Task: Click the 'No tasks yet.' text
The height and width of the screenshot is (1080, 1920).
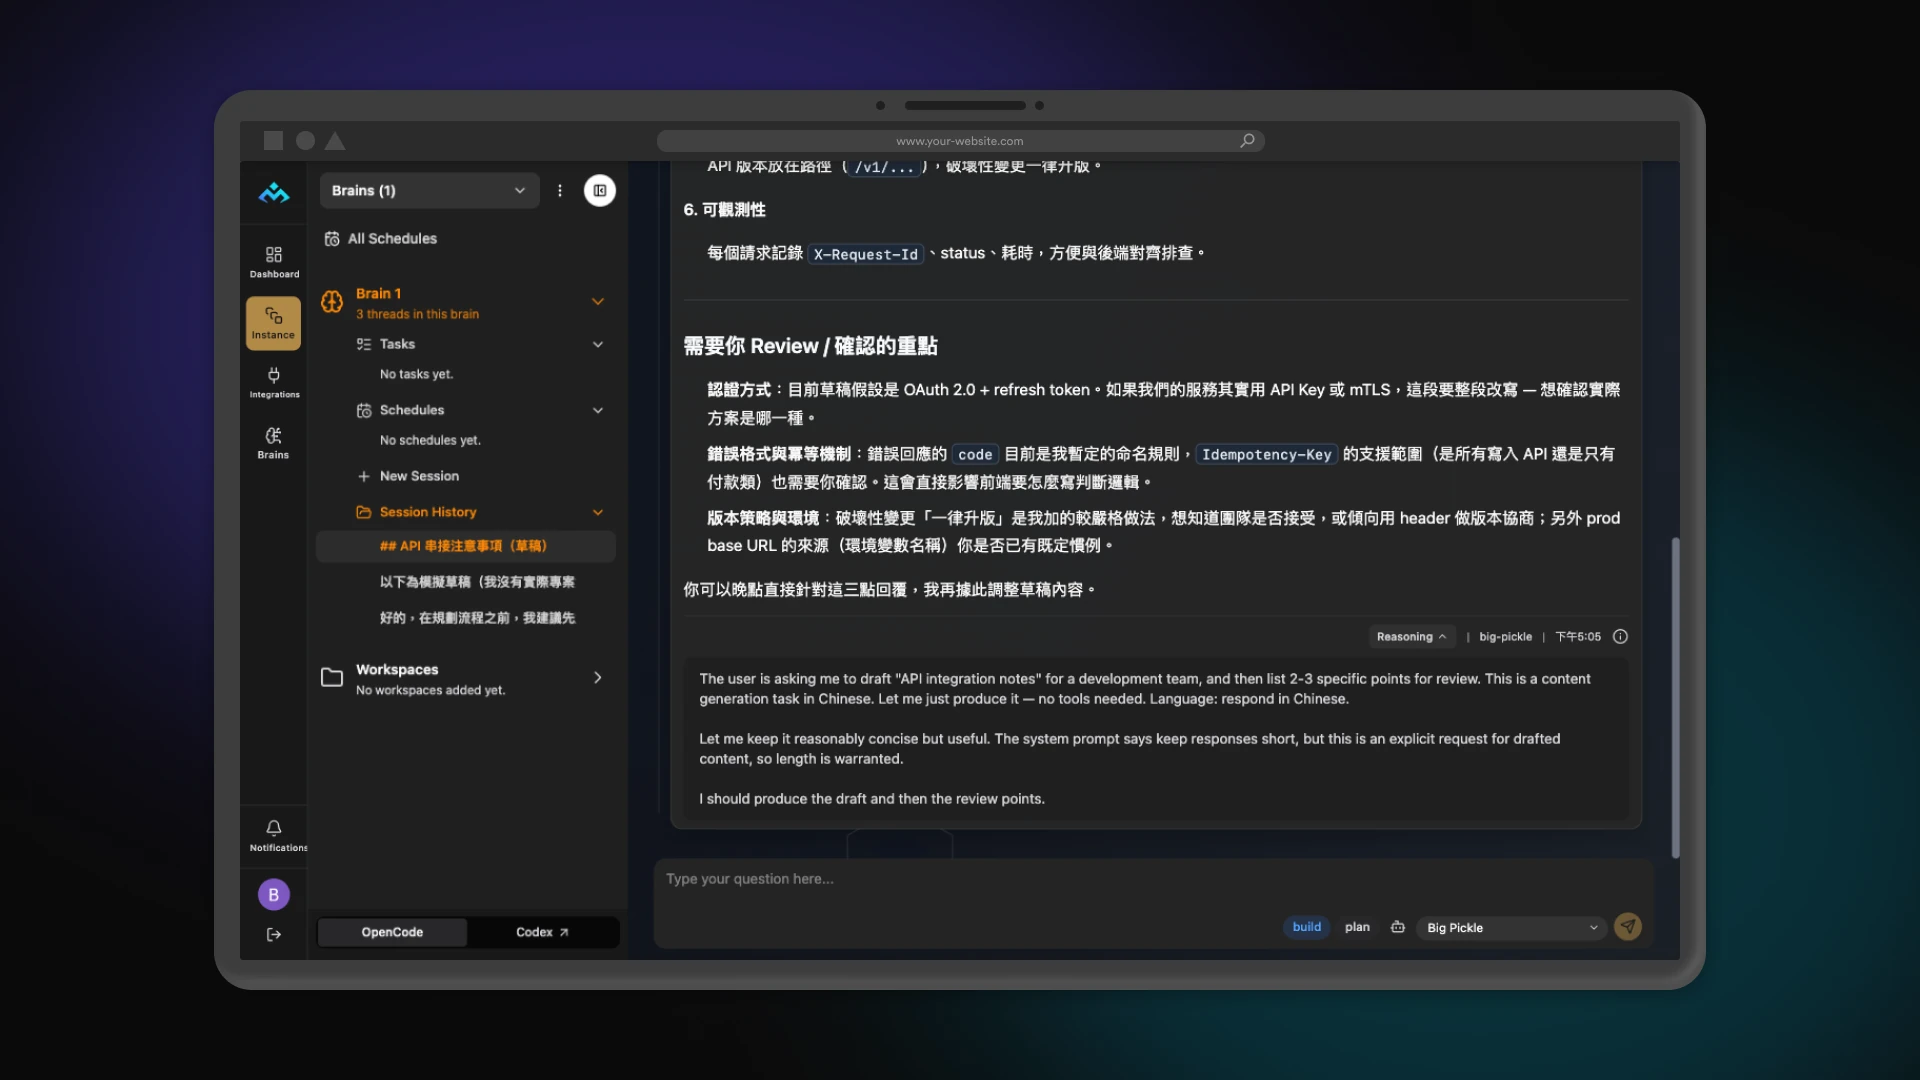Action: (x=416, y=375)
